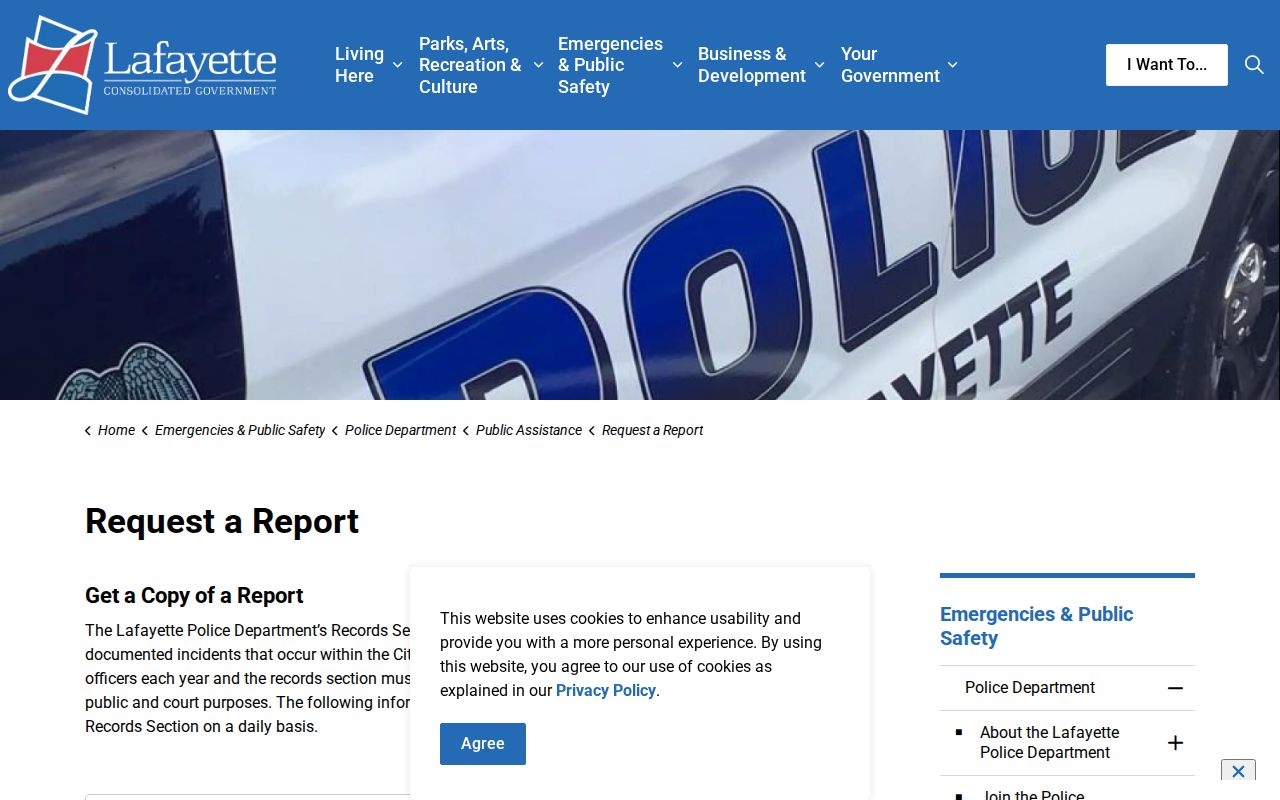Expand Parks, Arts, Recreation & Culture chevron
This screenshot has width=1280, height=800.
(x=538, y=65)
